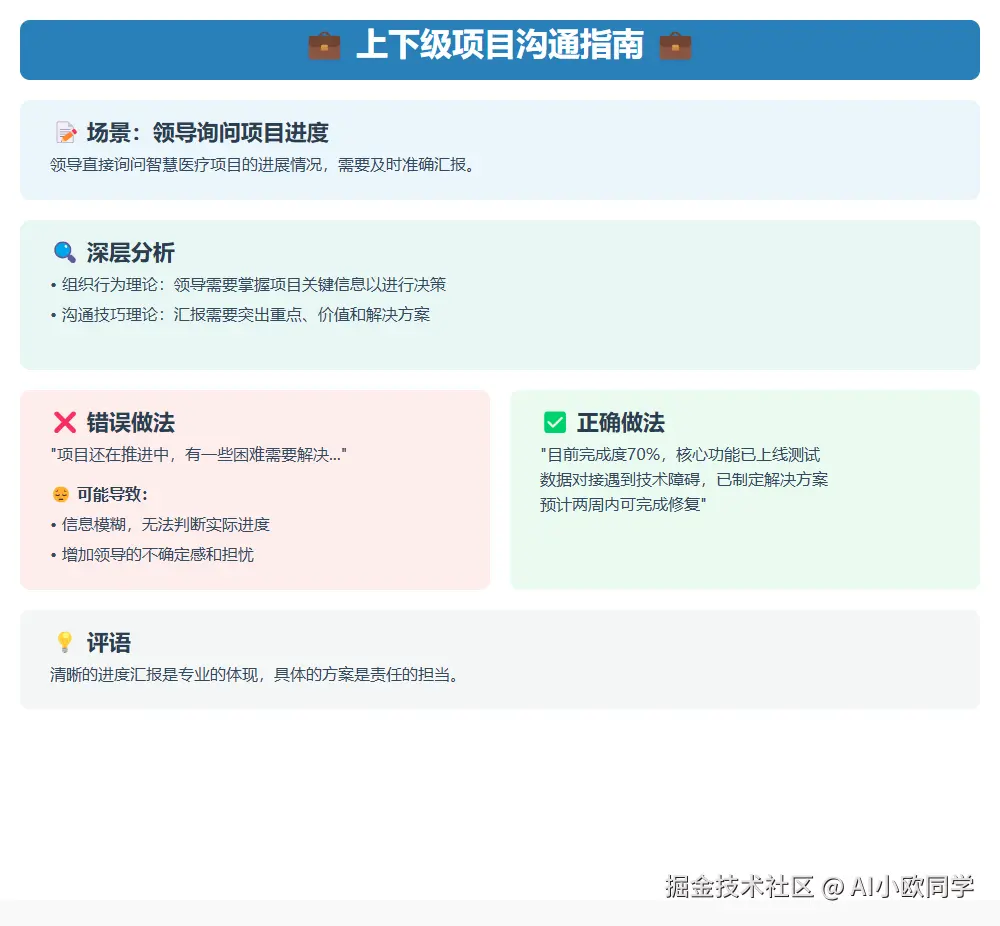
Task: Click the line 数据对接遇到技术障碍，已制定解决方案
Action: [684, 480]
